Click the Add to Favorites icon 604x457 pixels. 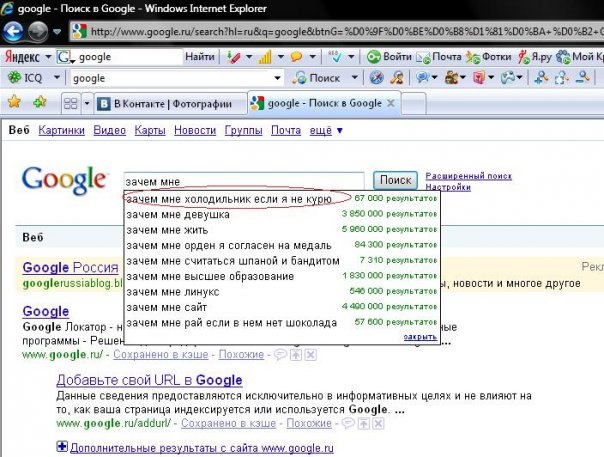pos(40,102)
